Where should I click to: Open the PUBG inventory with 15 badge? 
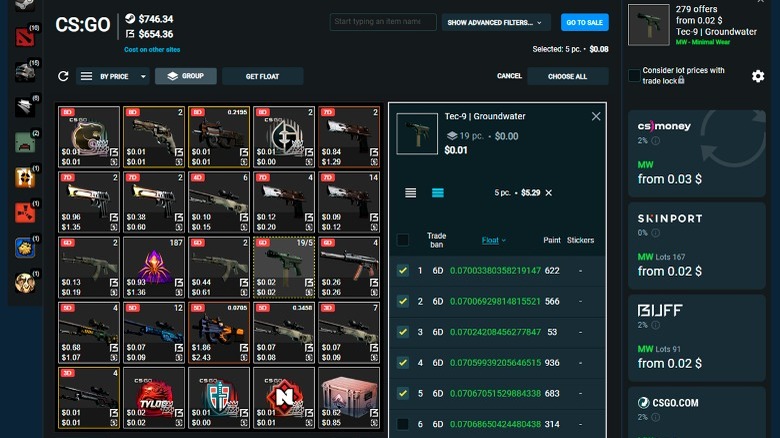[24, 72]
